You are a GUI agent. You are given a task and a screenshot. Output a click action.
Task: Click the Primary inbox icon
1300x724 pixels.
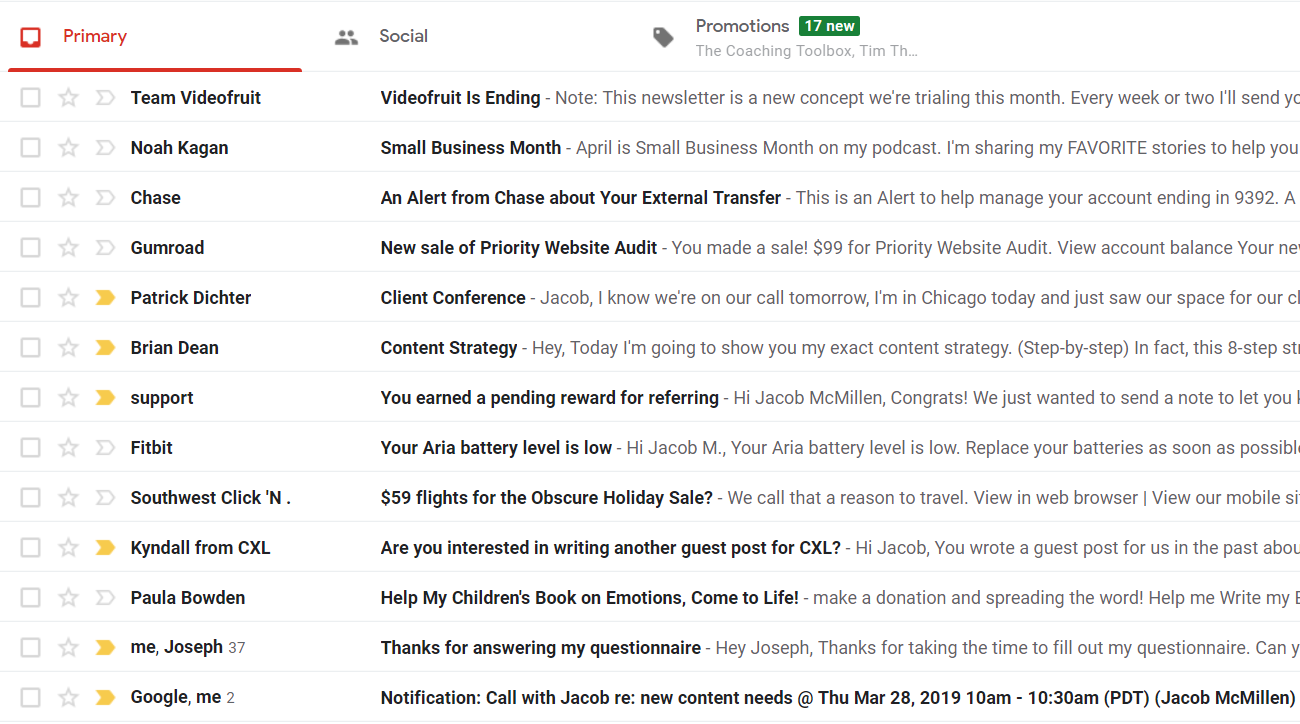[31, 37]
